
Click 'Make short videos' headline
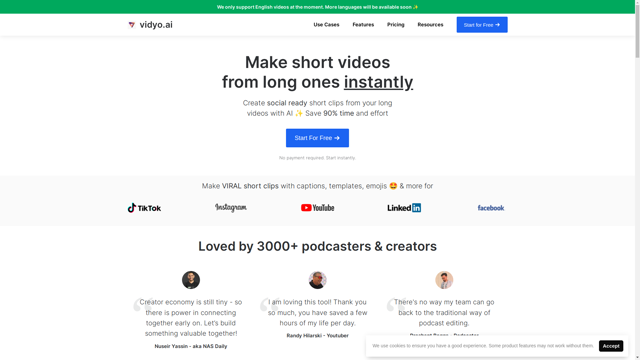pos(318,62)
